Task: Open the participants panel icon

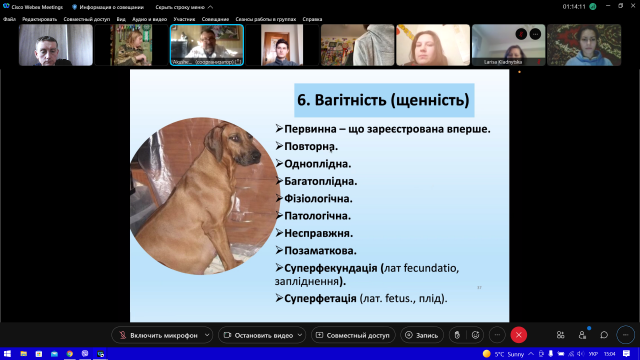Action: click(x=582, y=335)
